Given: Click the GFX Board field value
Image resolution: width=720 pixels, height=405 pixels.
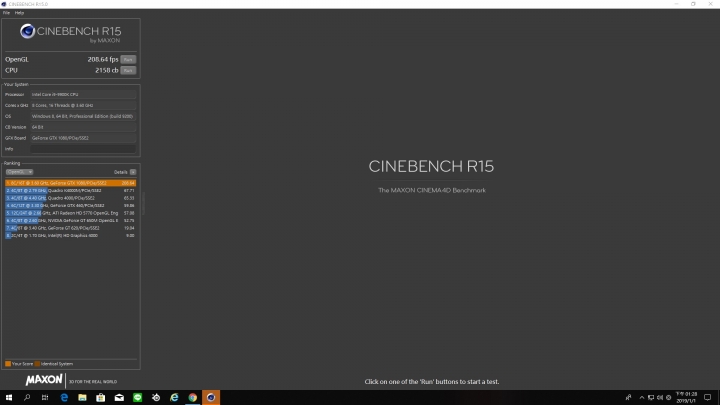Looking at the screenshot, I should 83,138.
